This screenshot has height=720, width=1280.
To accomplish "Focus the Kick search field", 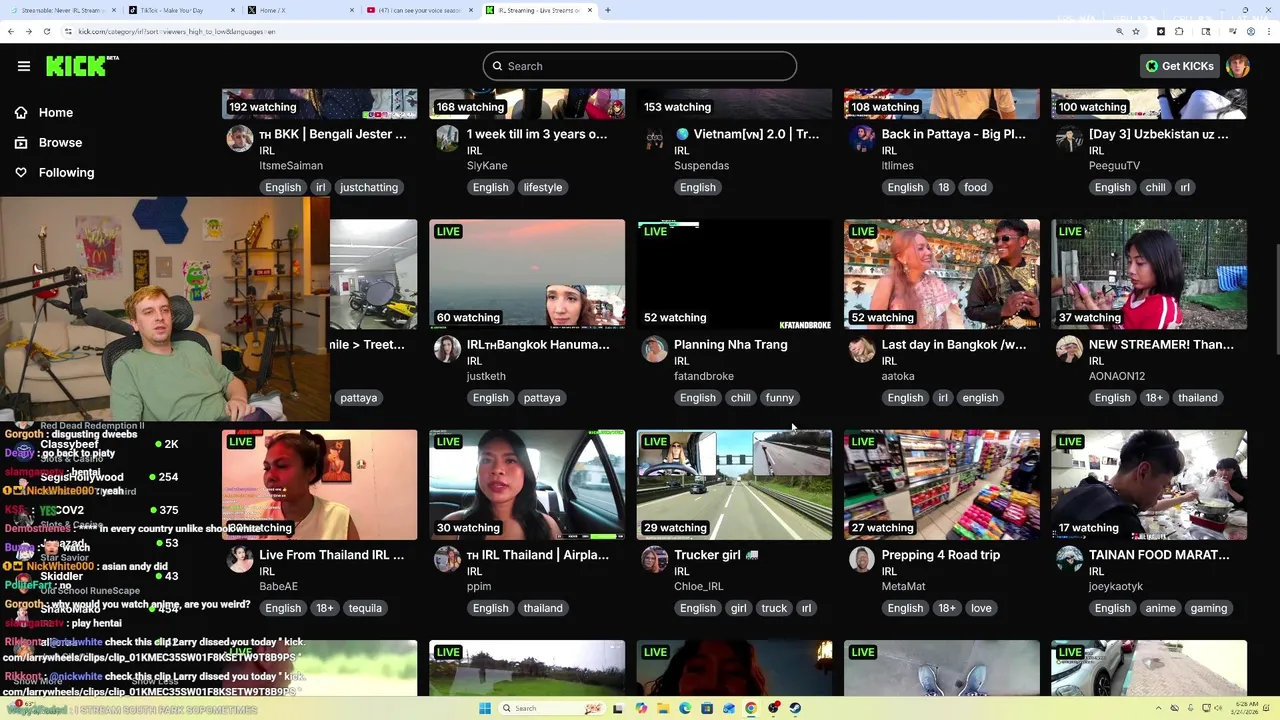I will 640,66.
